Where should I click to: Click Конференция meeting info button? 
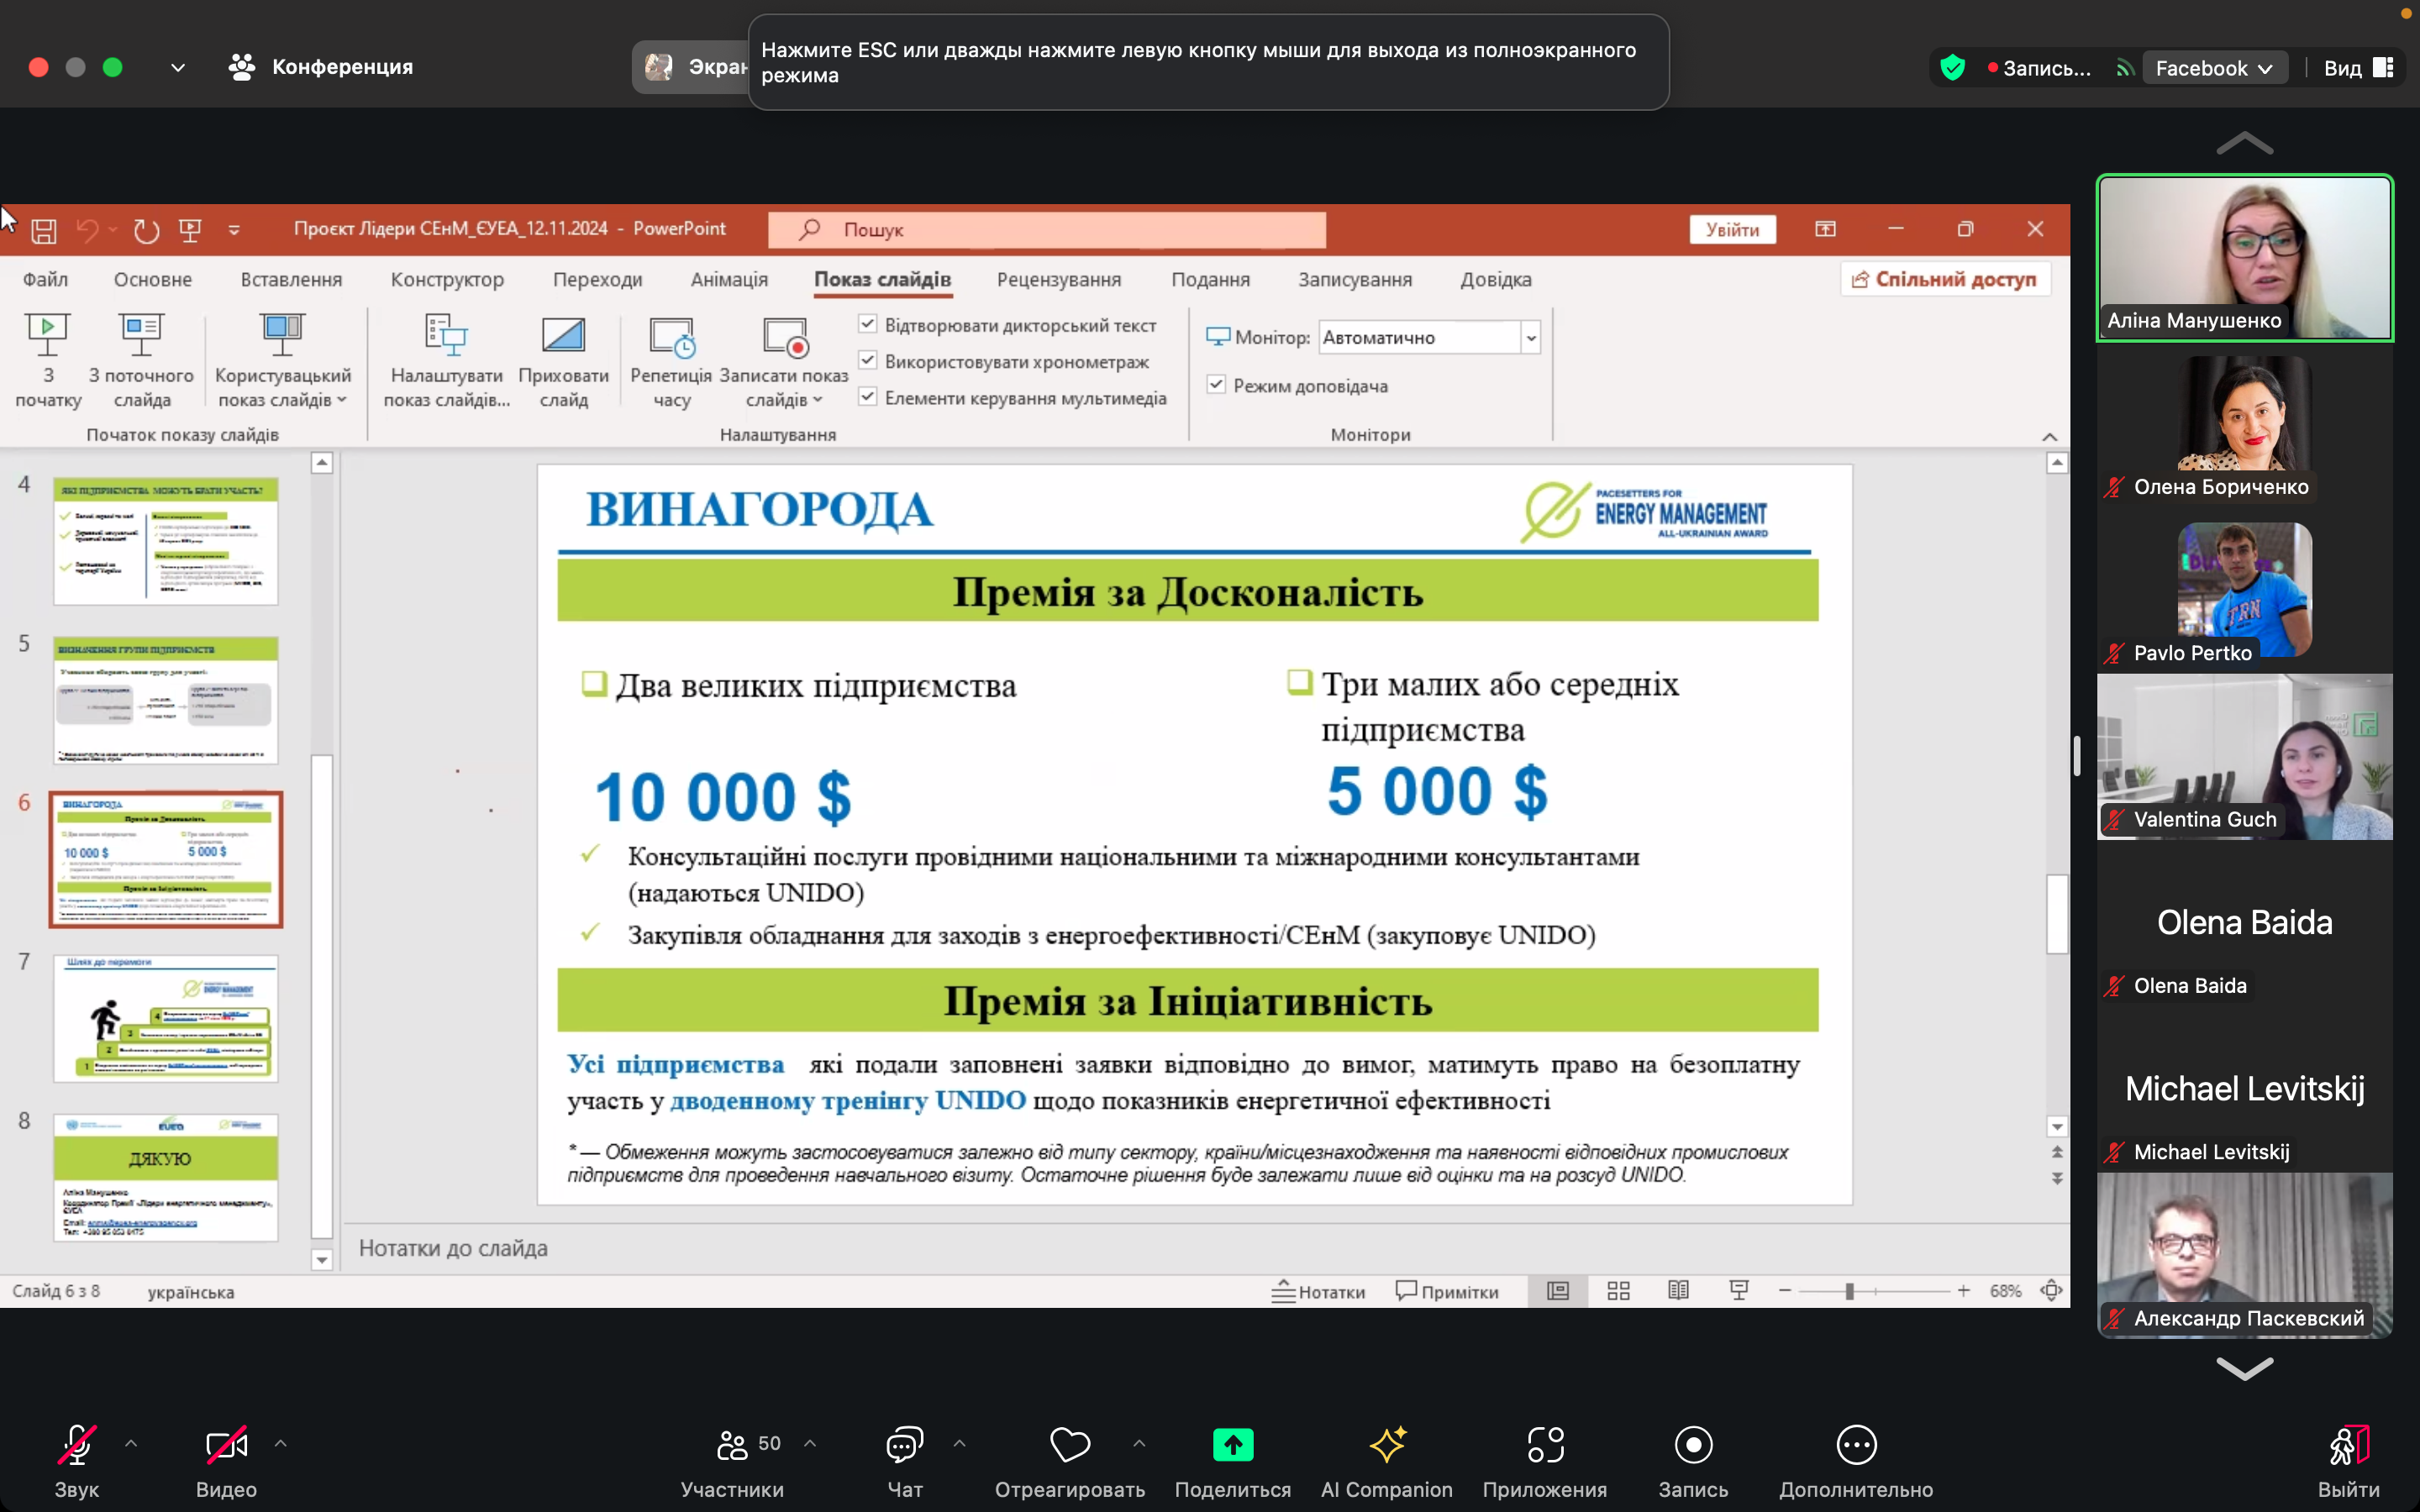coord(321,67)
